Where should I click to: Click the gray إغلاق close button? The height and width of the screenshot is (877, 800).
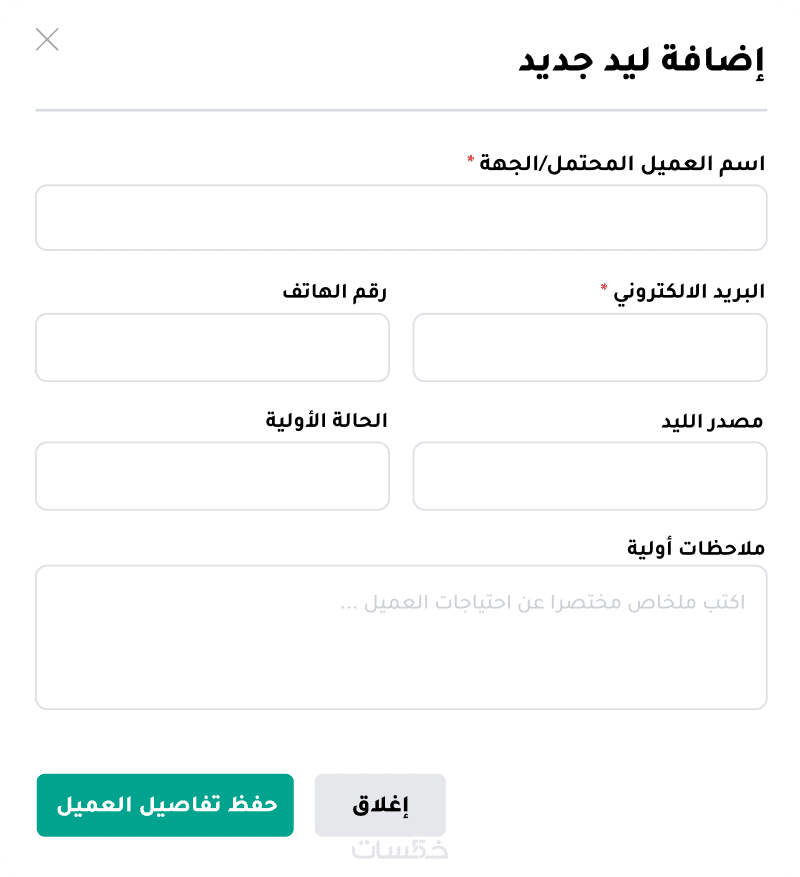[380, 805]
